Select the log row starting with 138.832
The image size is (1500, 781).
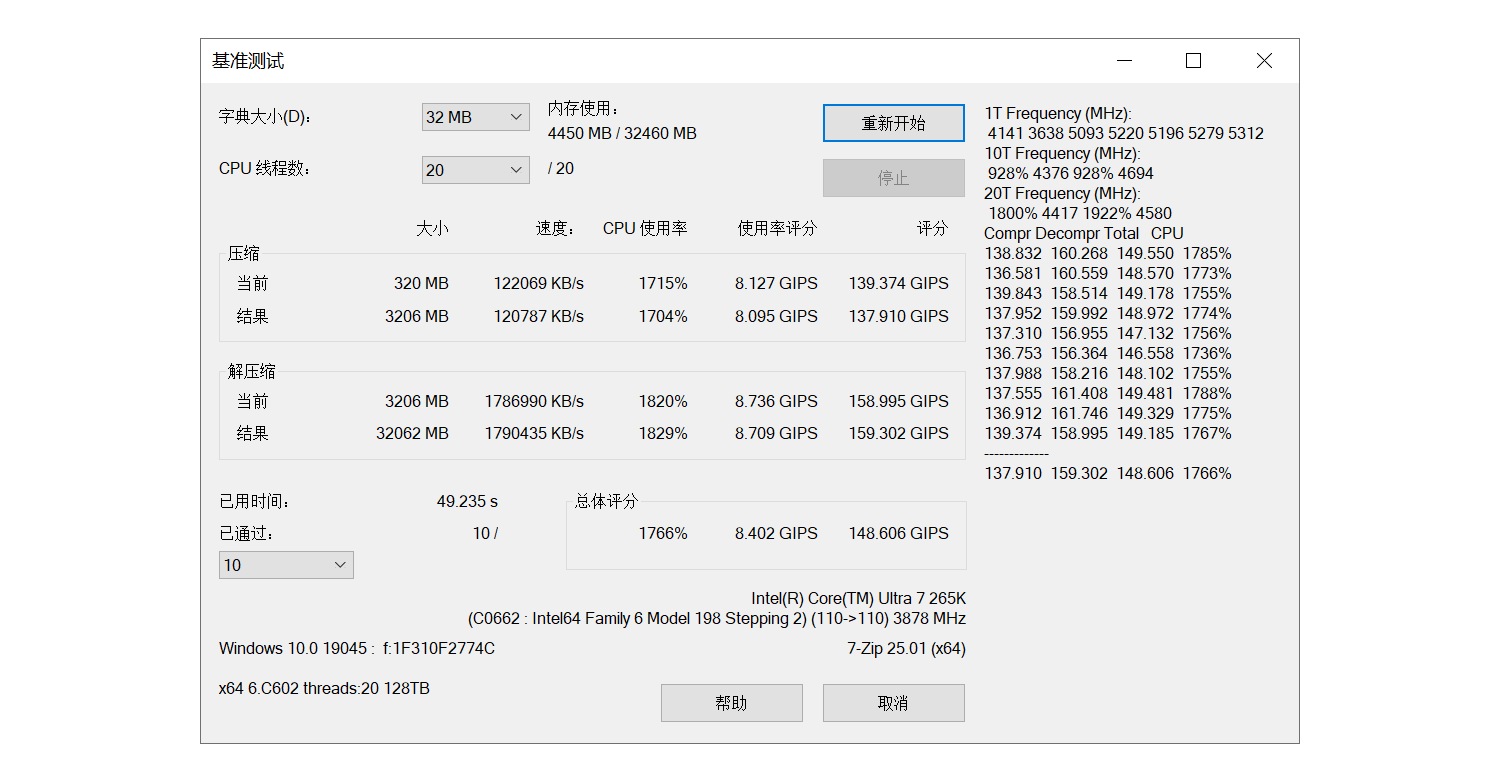click(x=1108, y=253)
